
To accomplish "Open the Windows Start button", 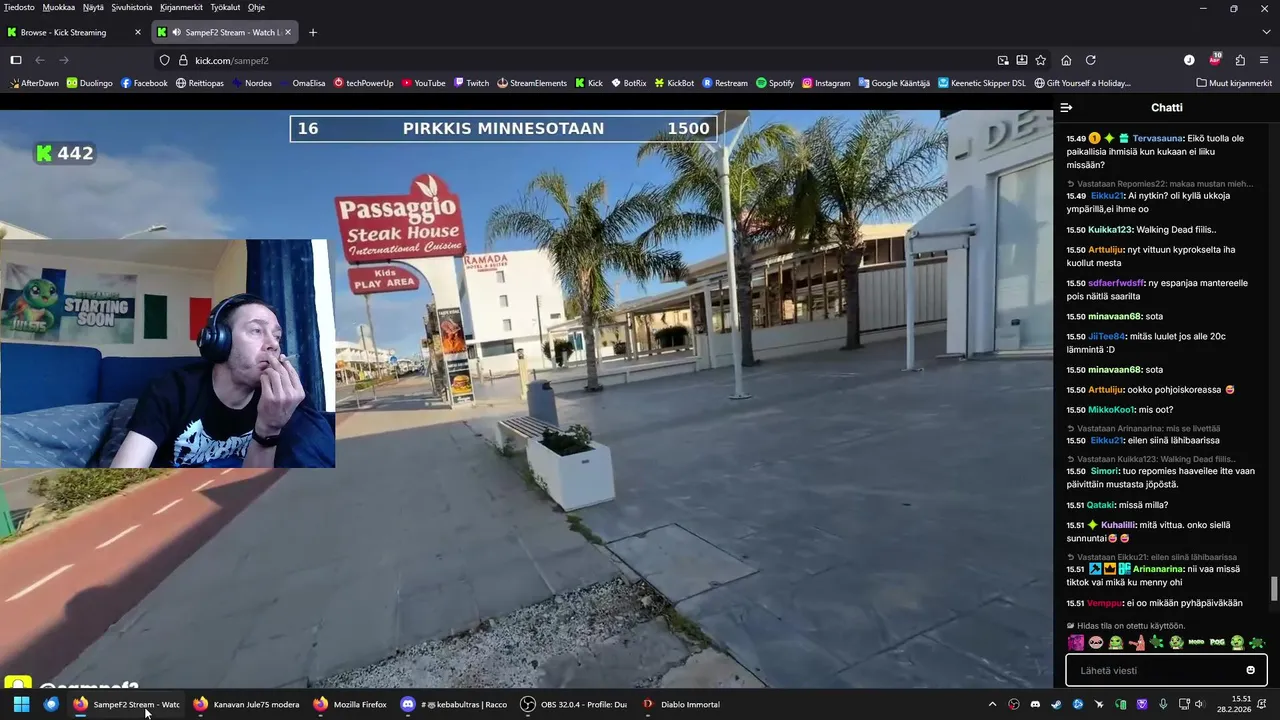I will point(21,704).
